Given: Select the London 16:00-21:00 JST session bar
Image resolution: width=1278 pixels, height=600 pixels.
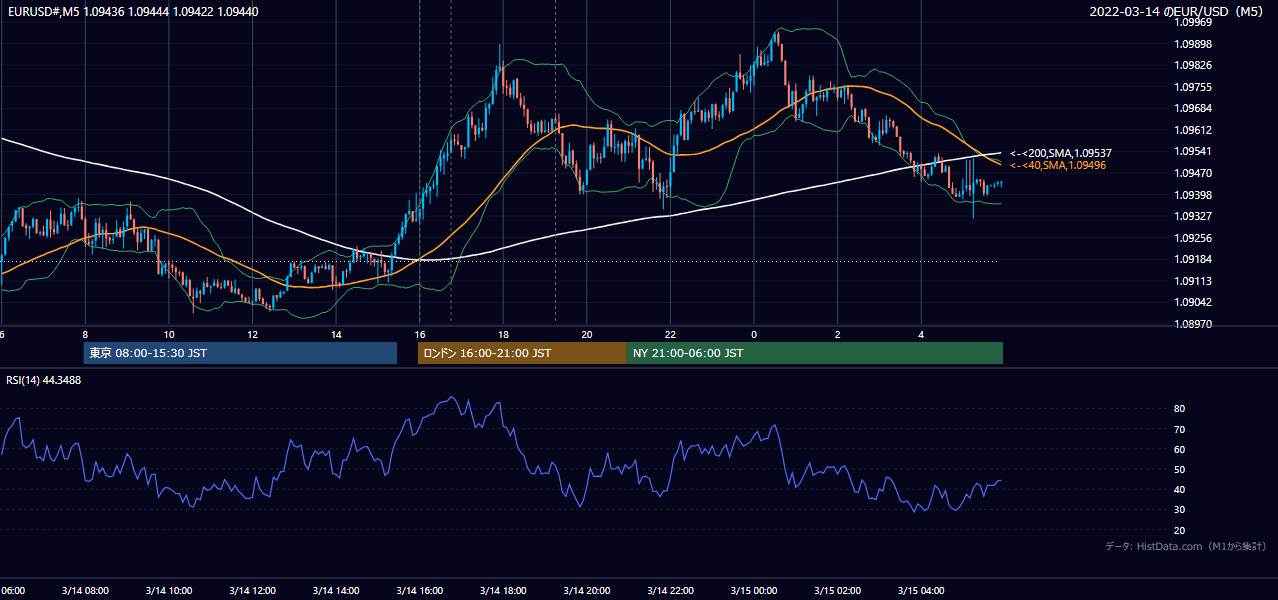Looking at the screenshot, I should point(522,353).
